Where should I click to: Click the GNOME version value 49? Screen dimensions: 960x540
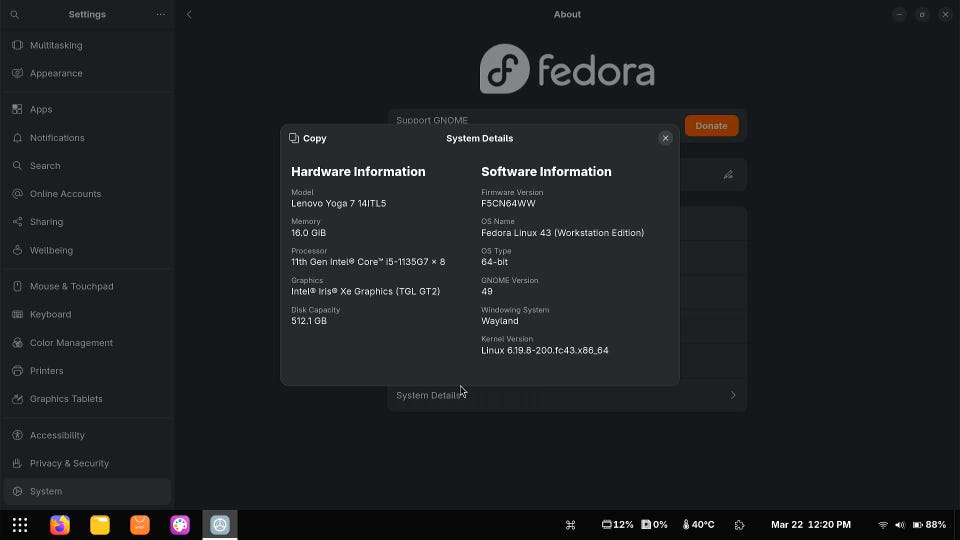[487, 291]
